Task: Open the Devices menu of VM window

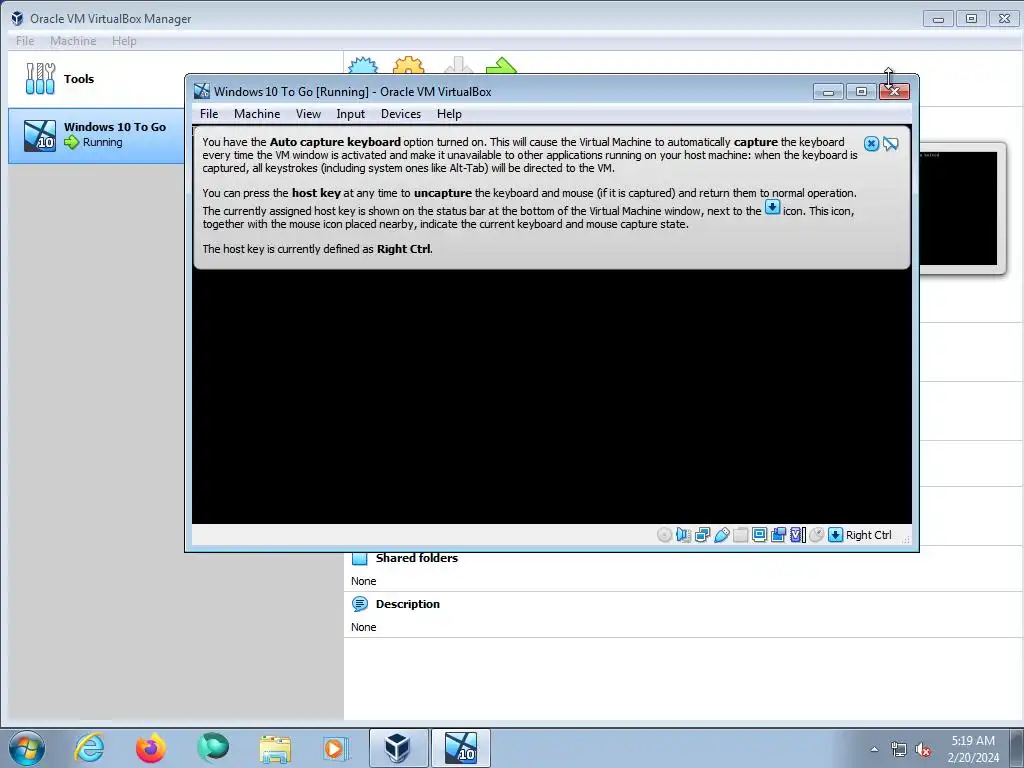Action: tap(401, 114)
